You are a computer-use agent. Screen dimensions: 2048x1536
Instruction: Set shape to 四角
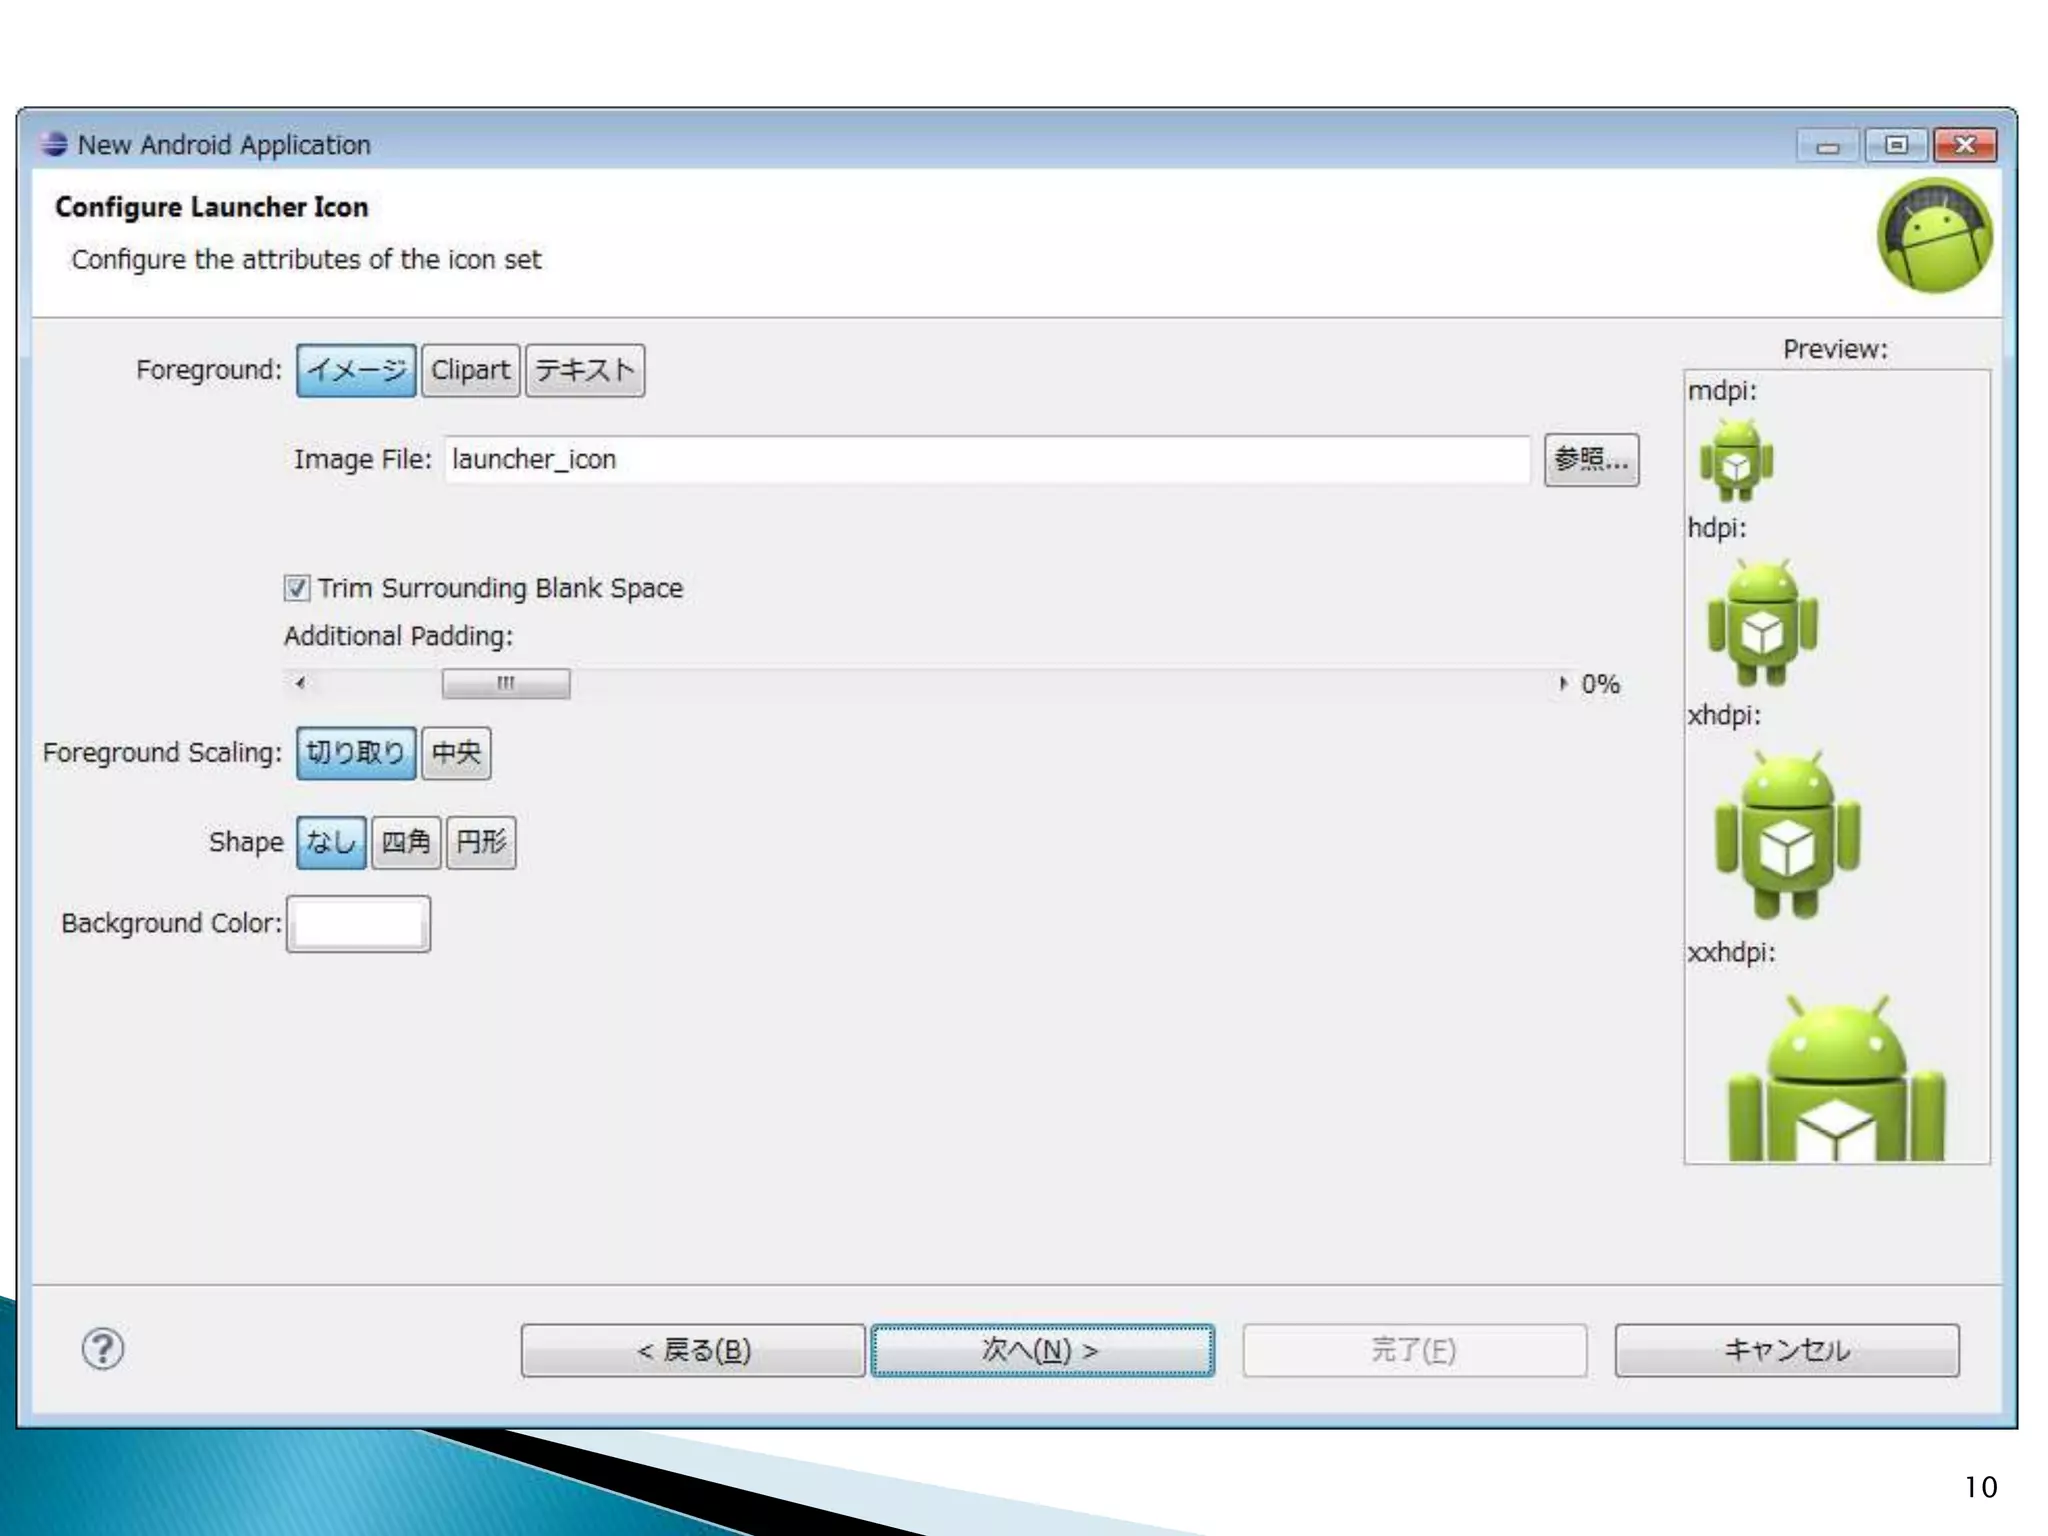(405, 843)
